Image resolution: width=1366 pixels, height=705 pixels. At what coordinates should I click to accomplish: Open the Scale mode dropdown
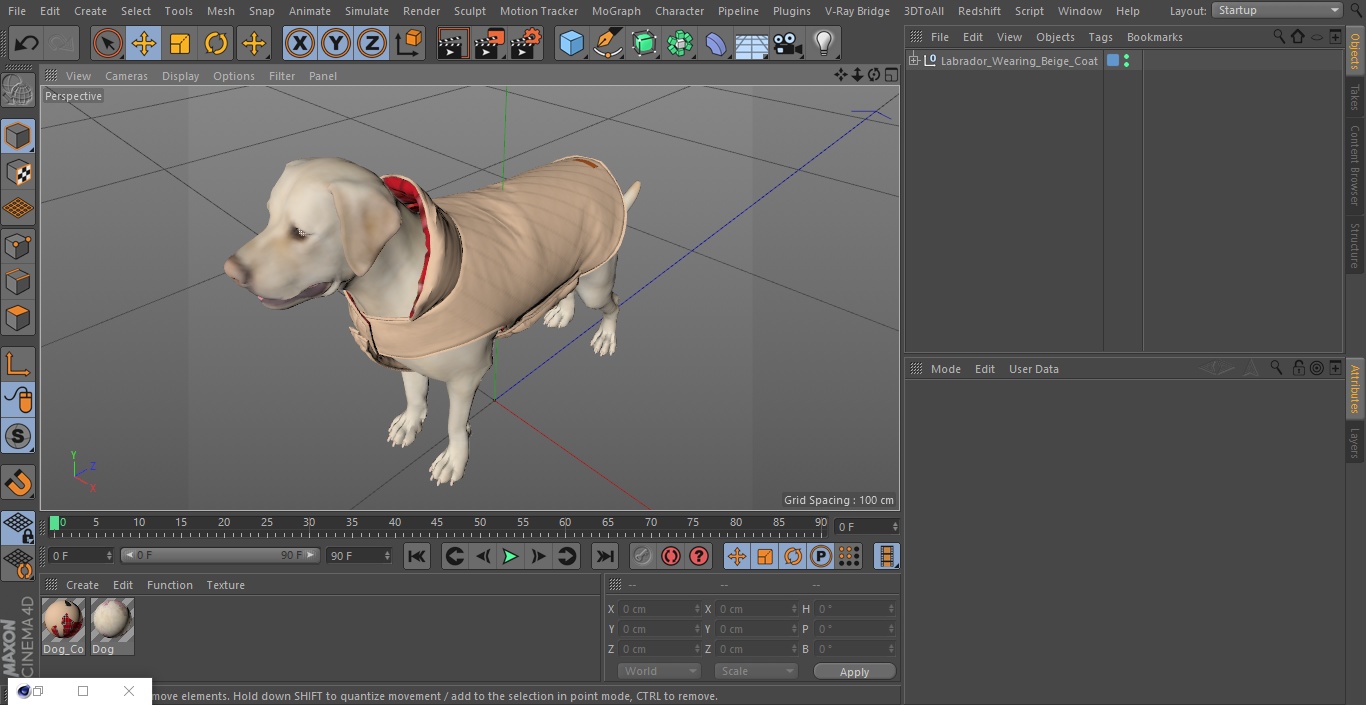756,671
